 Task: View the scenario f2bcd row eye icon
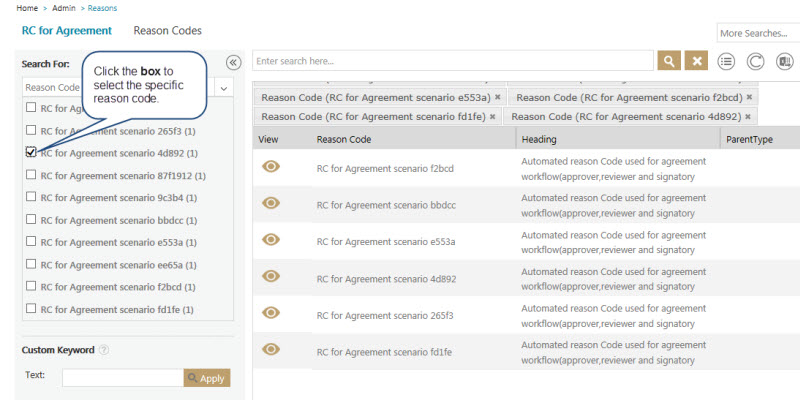[270, 168]
